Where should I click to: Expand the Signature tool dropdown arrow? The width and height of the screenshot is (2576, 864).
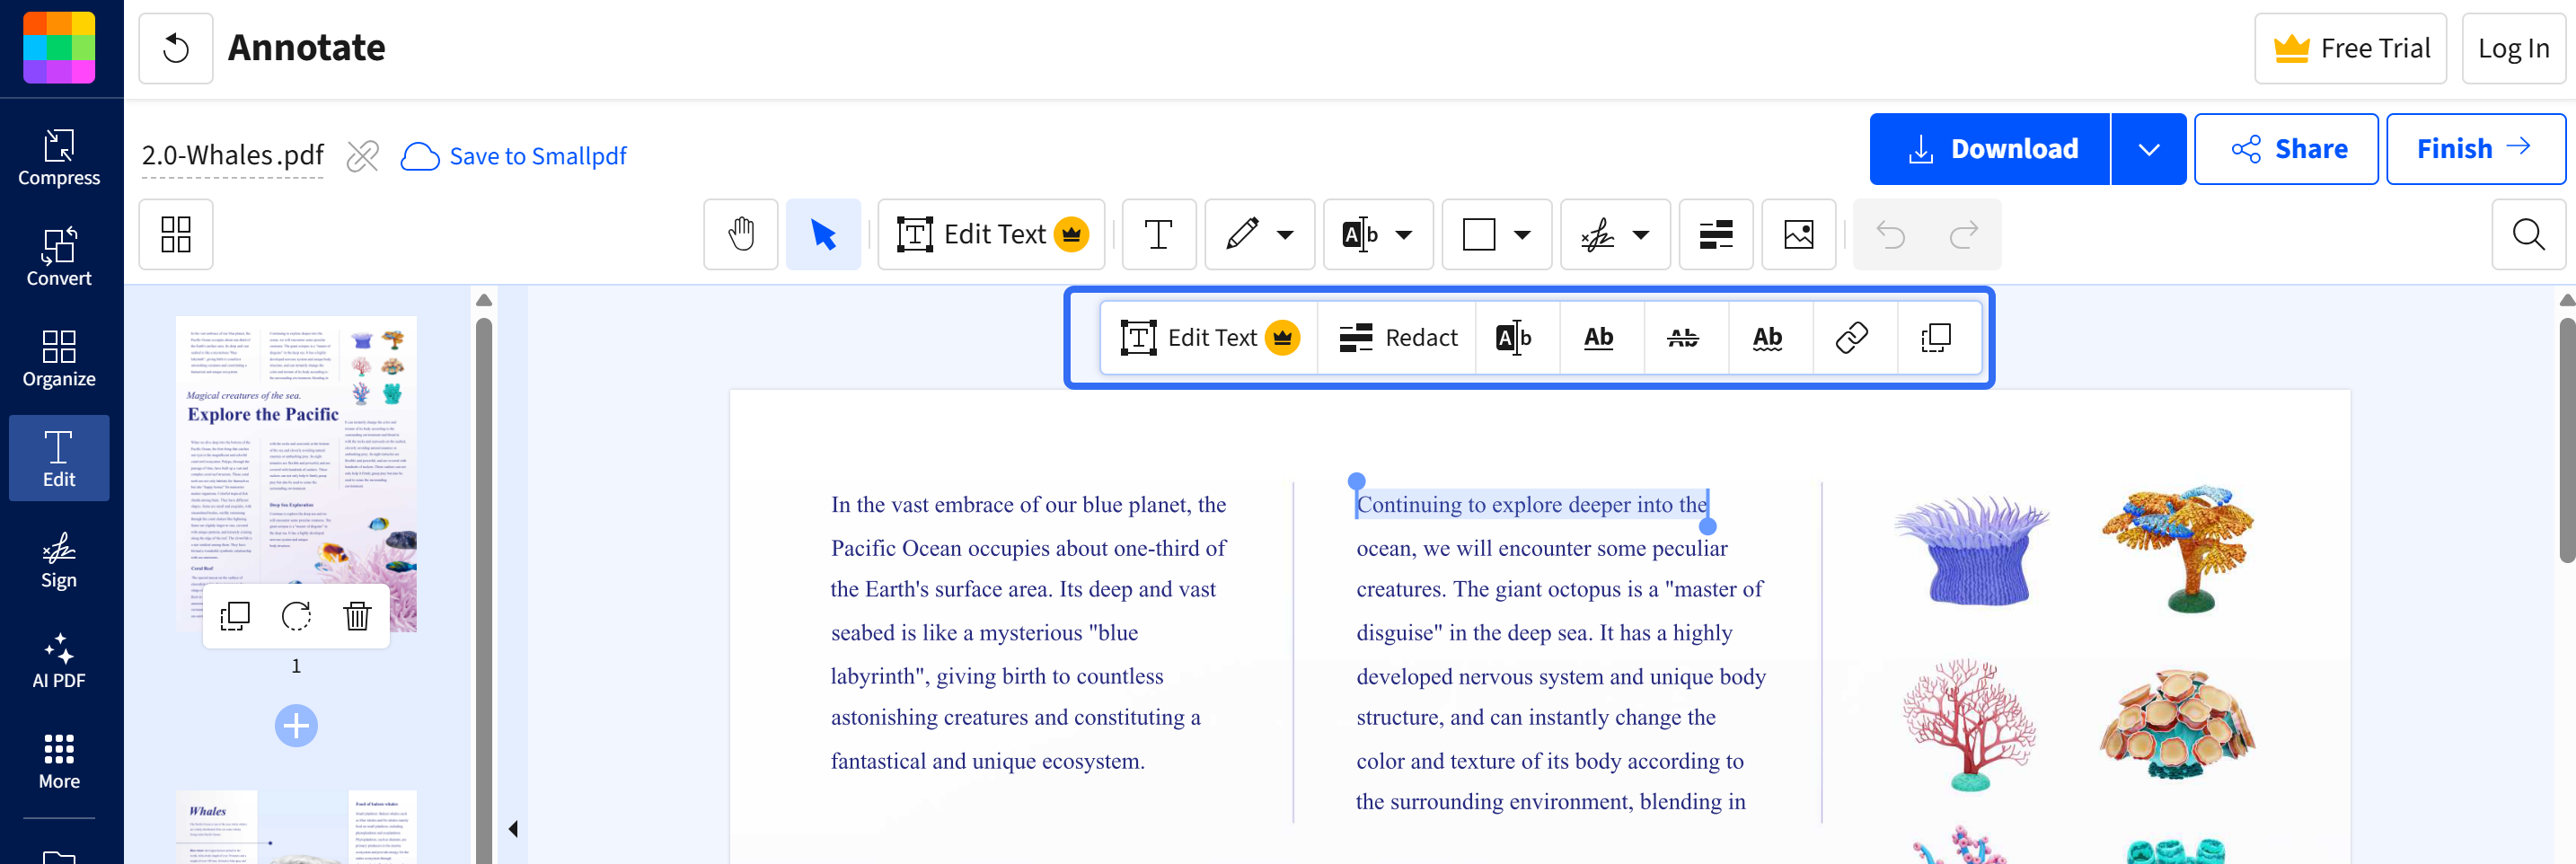coord(1641,235)
